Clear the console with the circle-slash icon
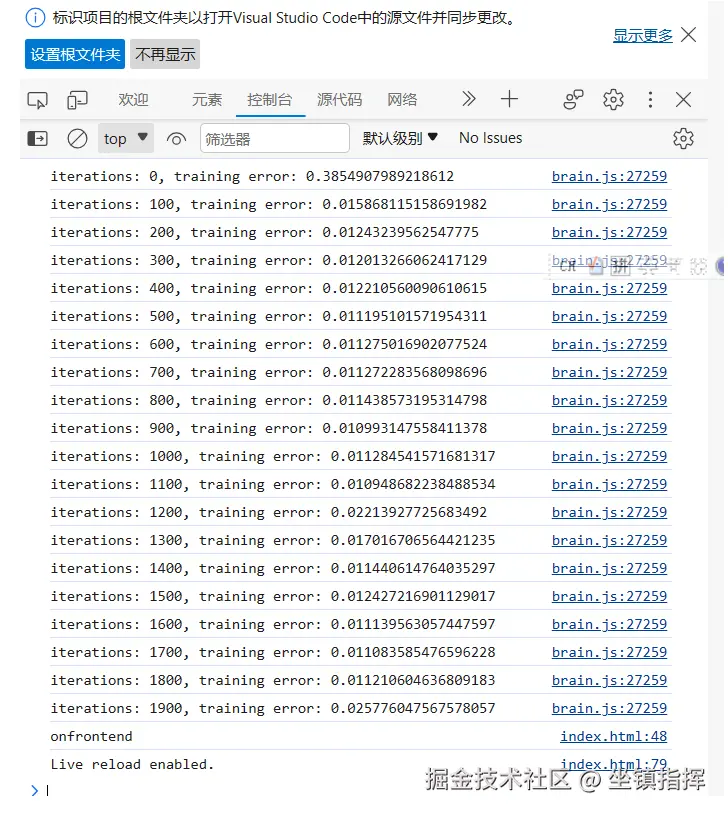The height and width of the screenshot is (815, 728). coord(77,139)
